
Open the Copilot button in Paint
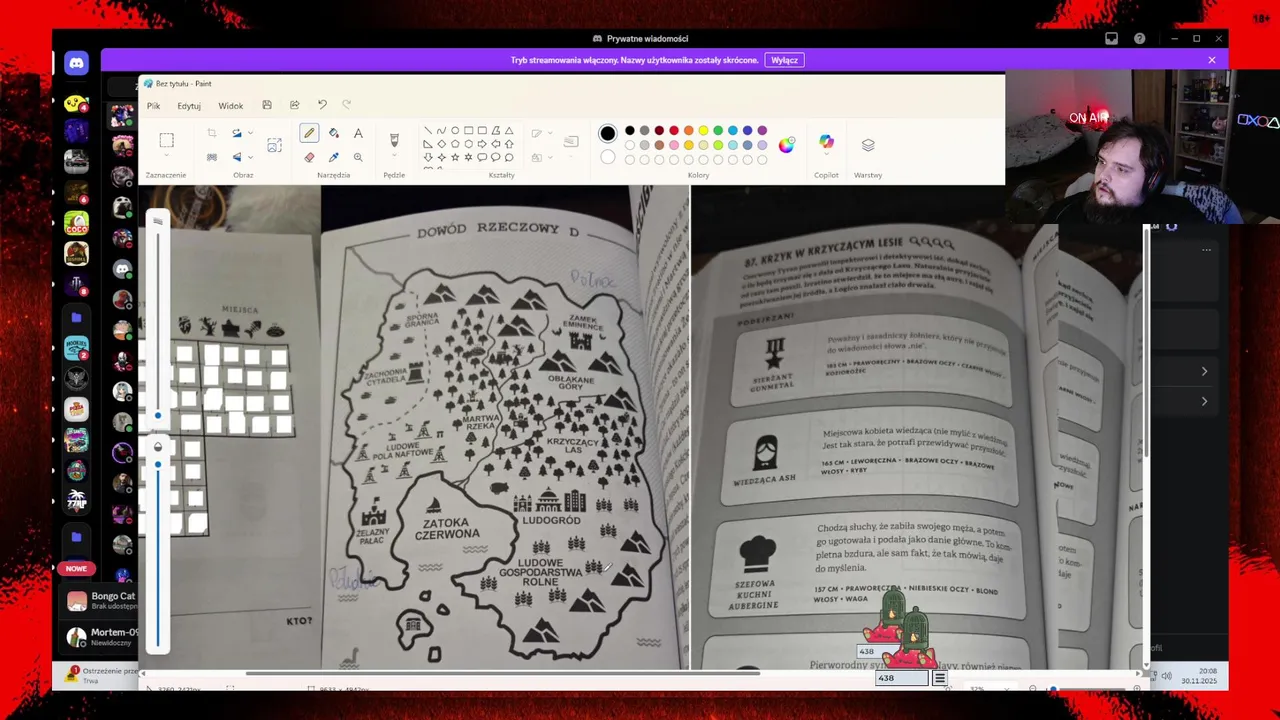(x=826, y=142)
